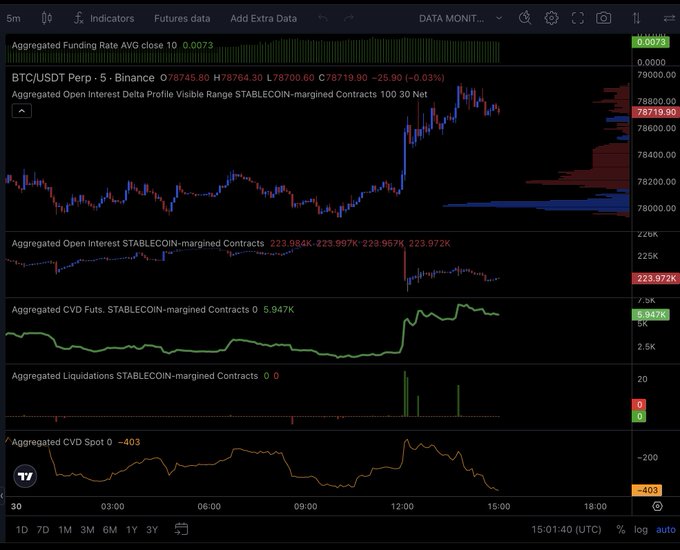Viewport: 680px width, 550px height.
Task: Open chart settings gear
Action: pos(551,18)
